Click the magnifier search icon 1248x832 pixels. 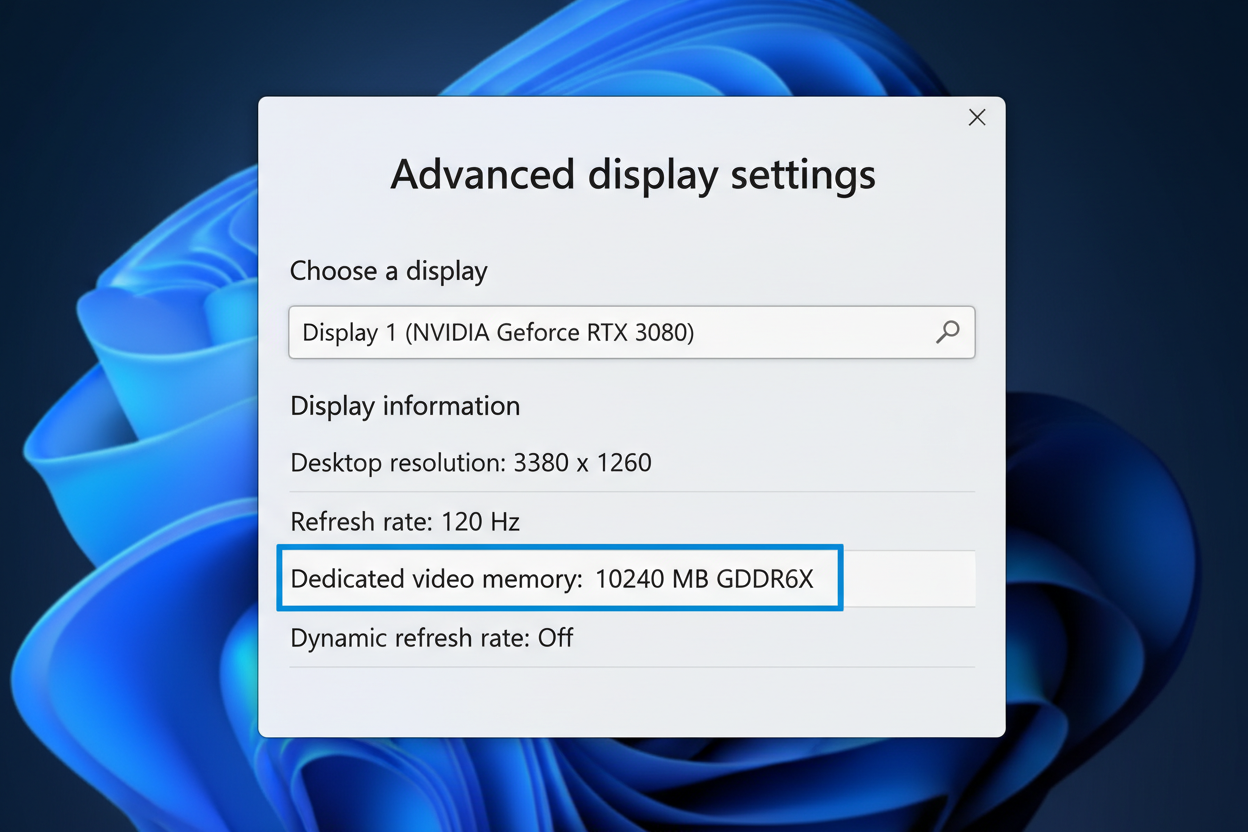click(947, 332)
